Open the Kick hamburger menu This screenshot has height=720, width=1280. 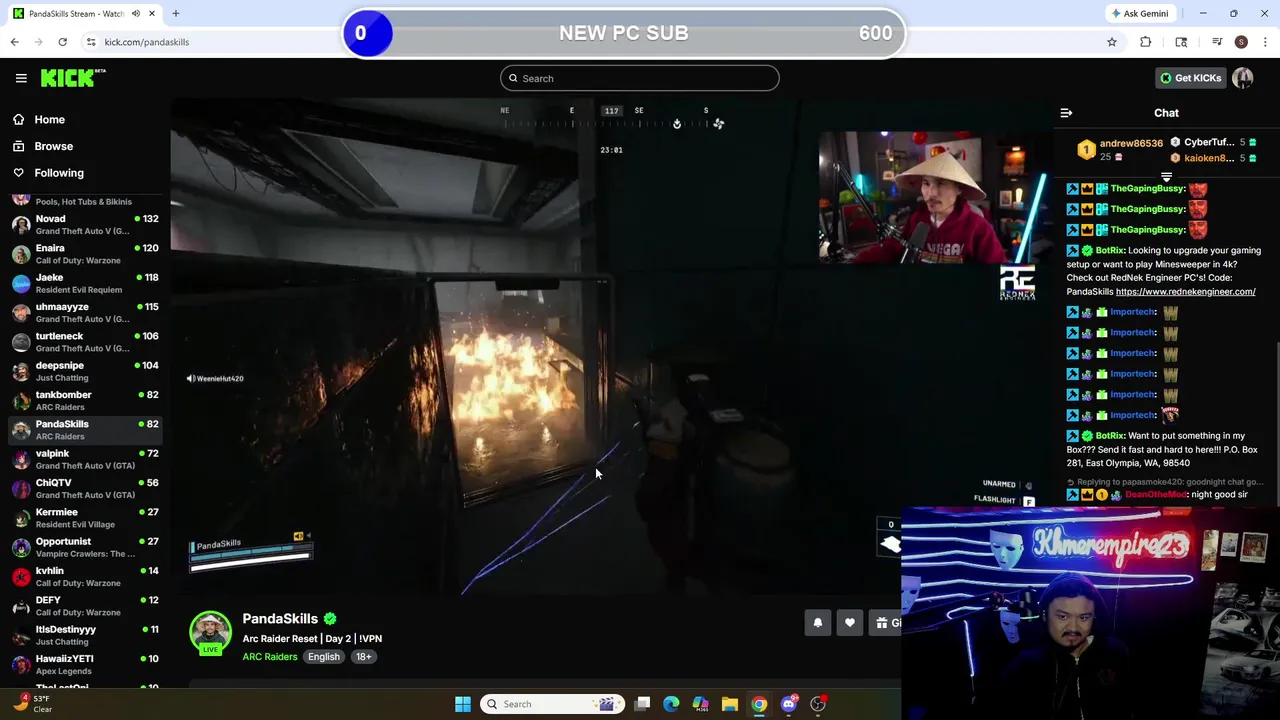pos(21,78)
